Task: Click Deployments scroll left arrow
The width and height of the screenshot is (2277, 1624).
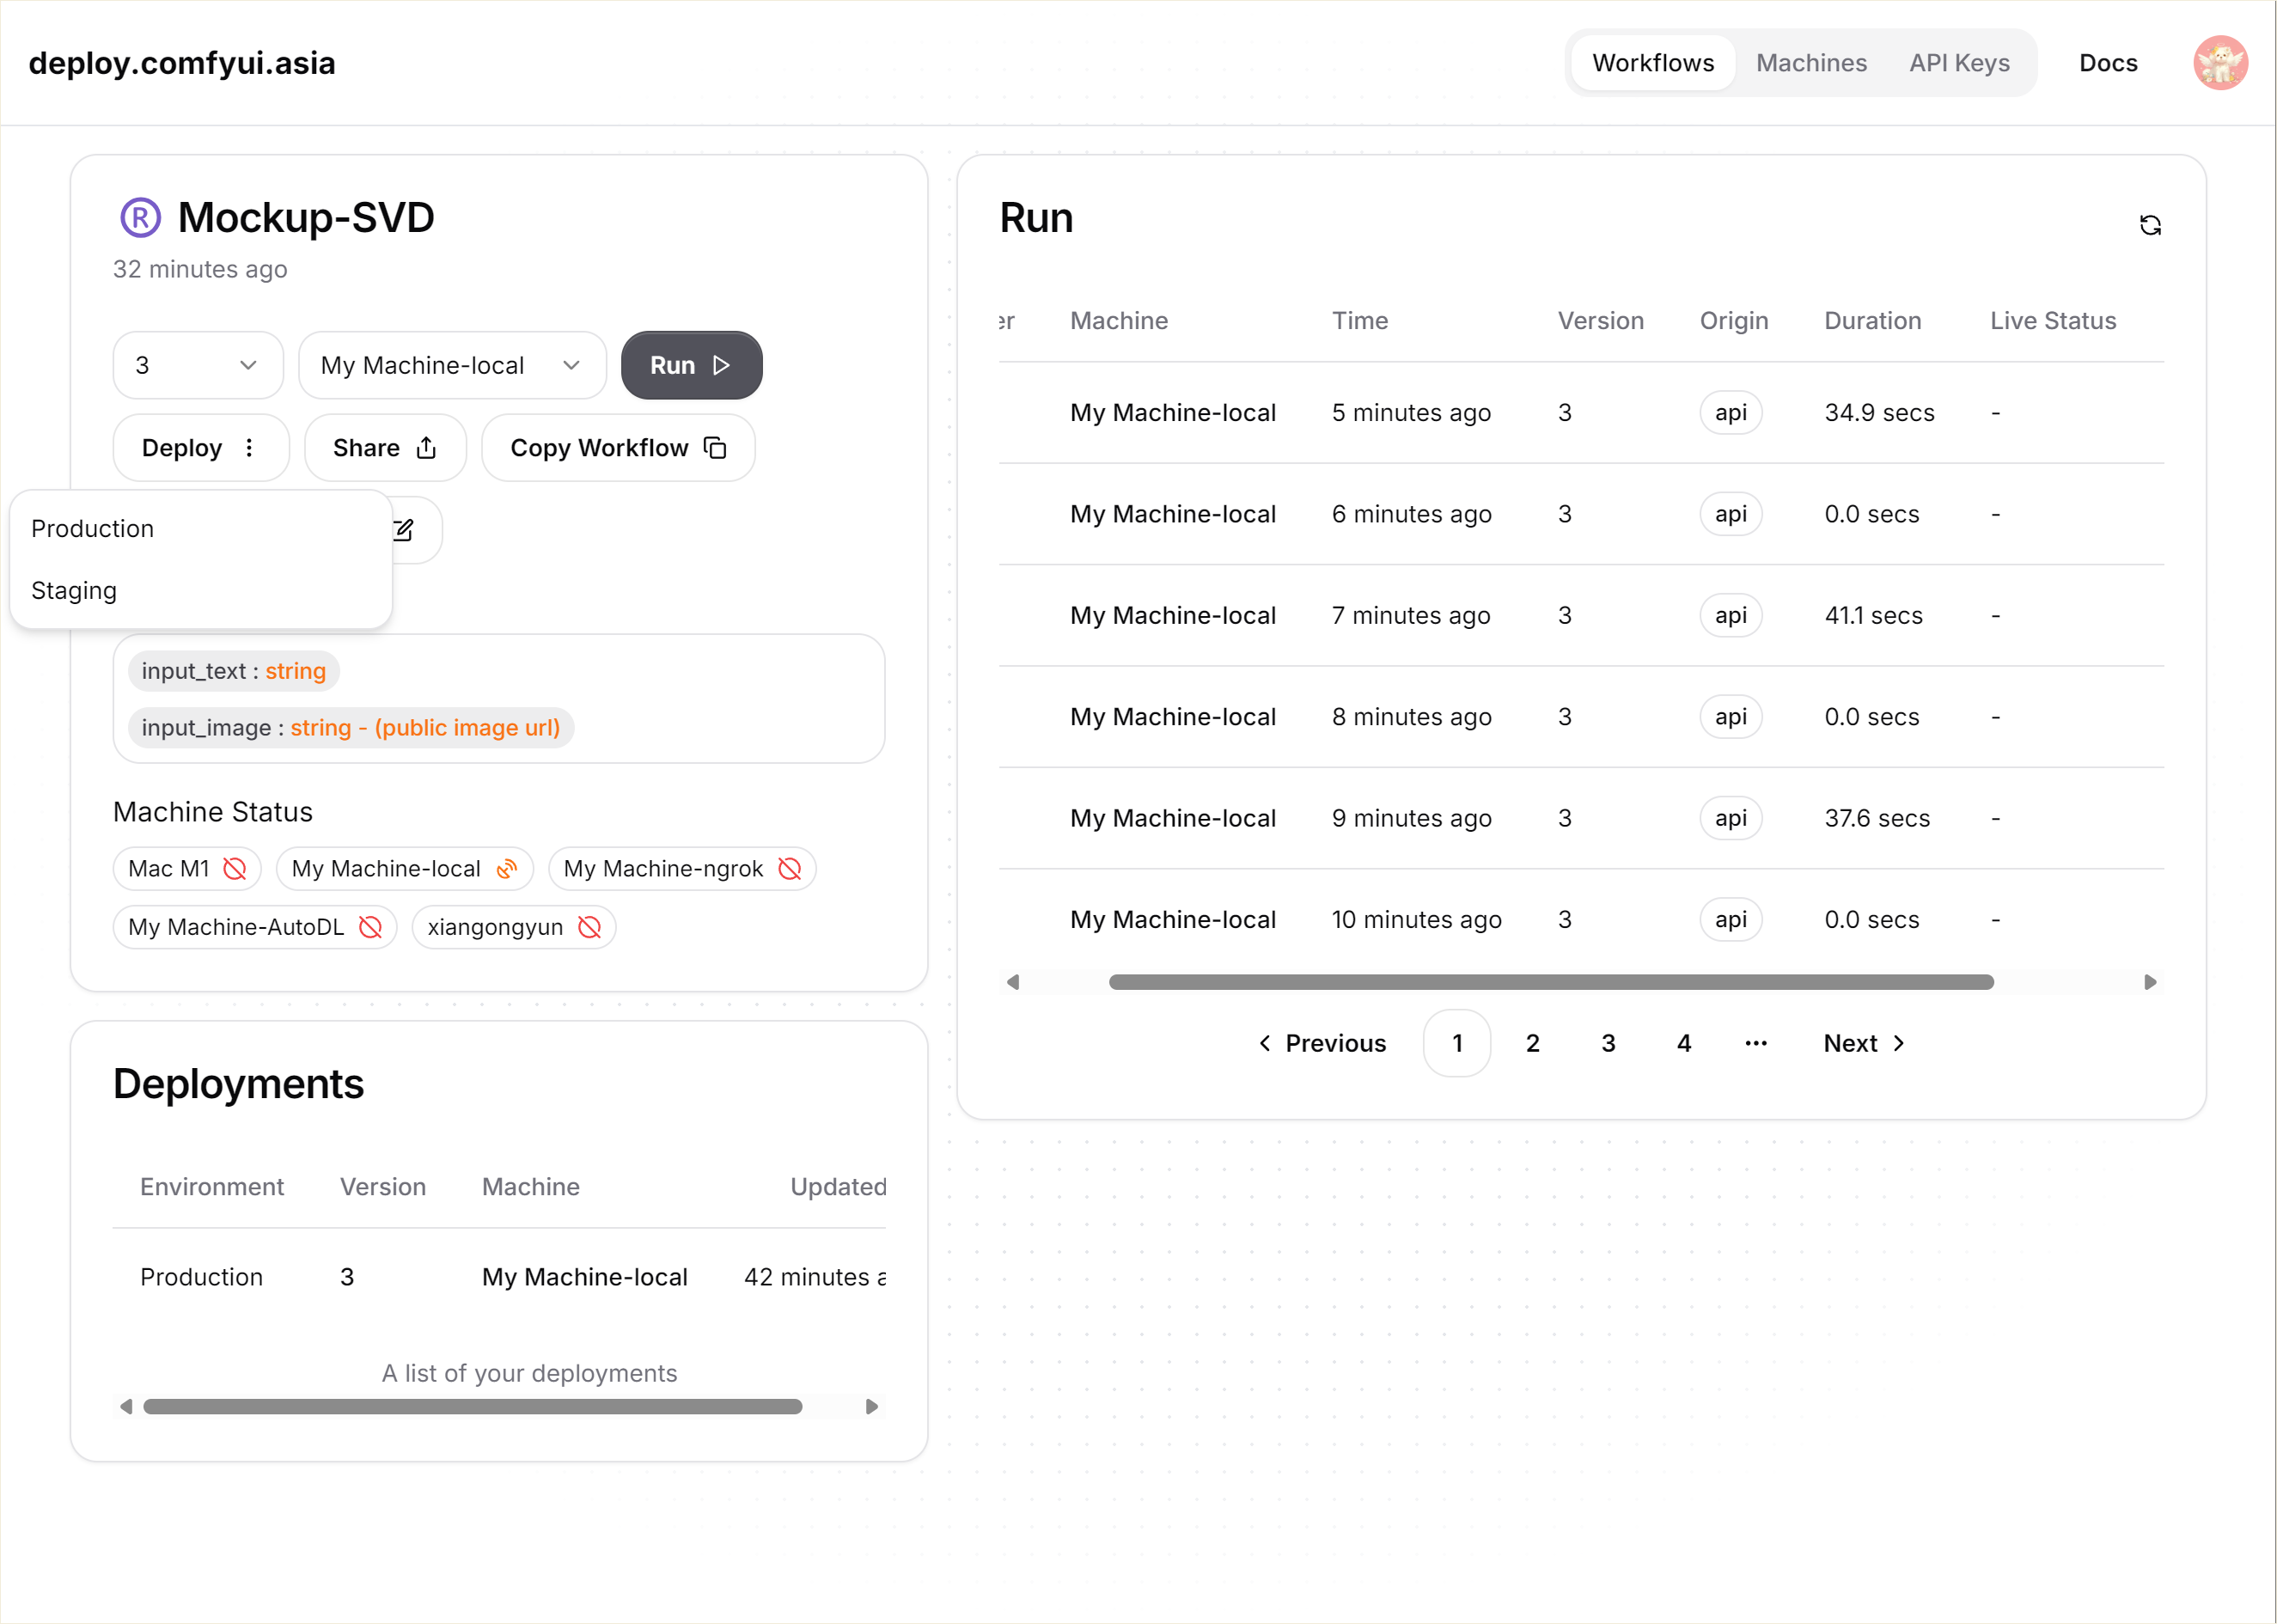Action: pos(126,1407)
